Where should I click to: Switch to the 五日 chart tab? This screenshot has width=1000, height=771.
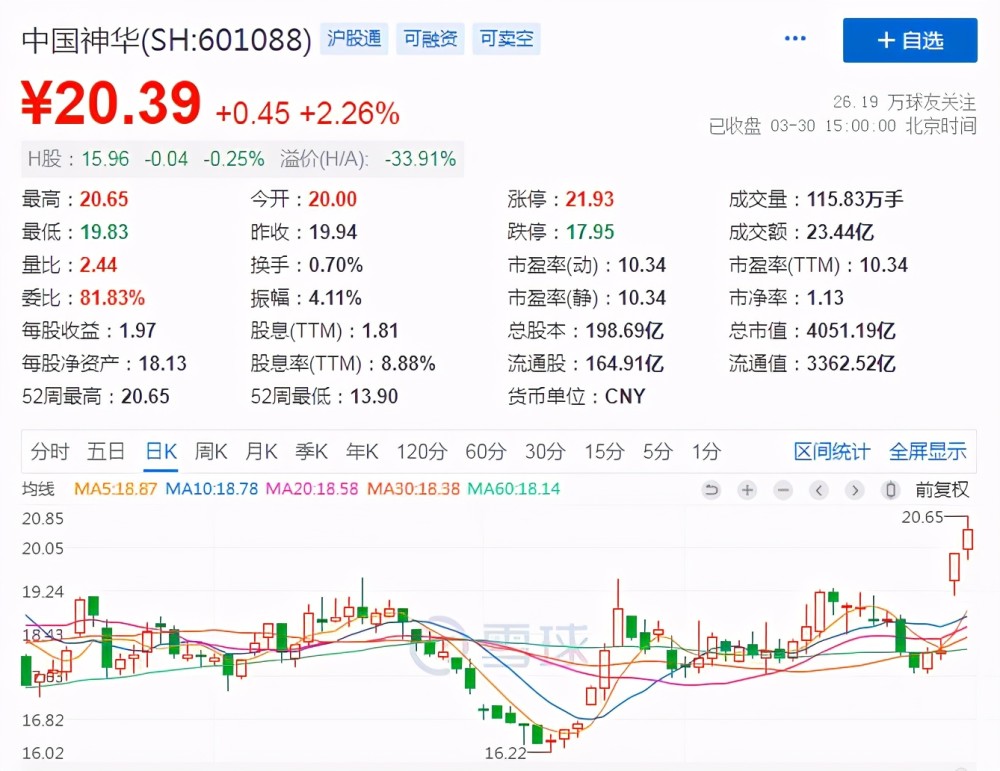(106, 452)
